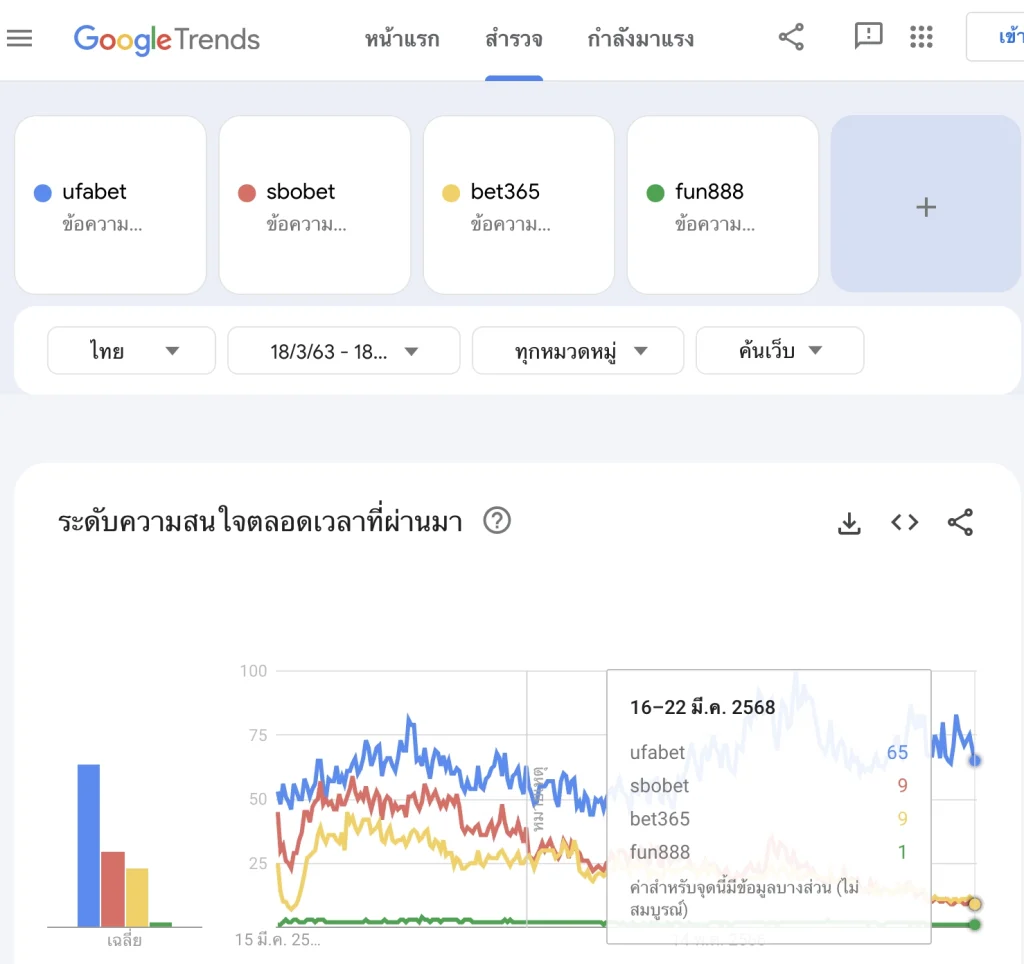This screenshot has height=964, width=1024.
Task: Add a new comparison term with the plus tile
Action: click(924, 205)
